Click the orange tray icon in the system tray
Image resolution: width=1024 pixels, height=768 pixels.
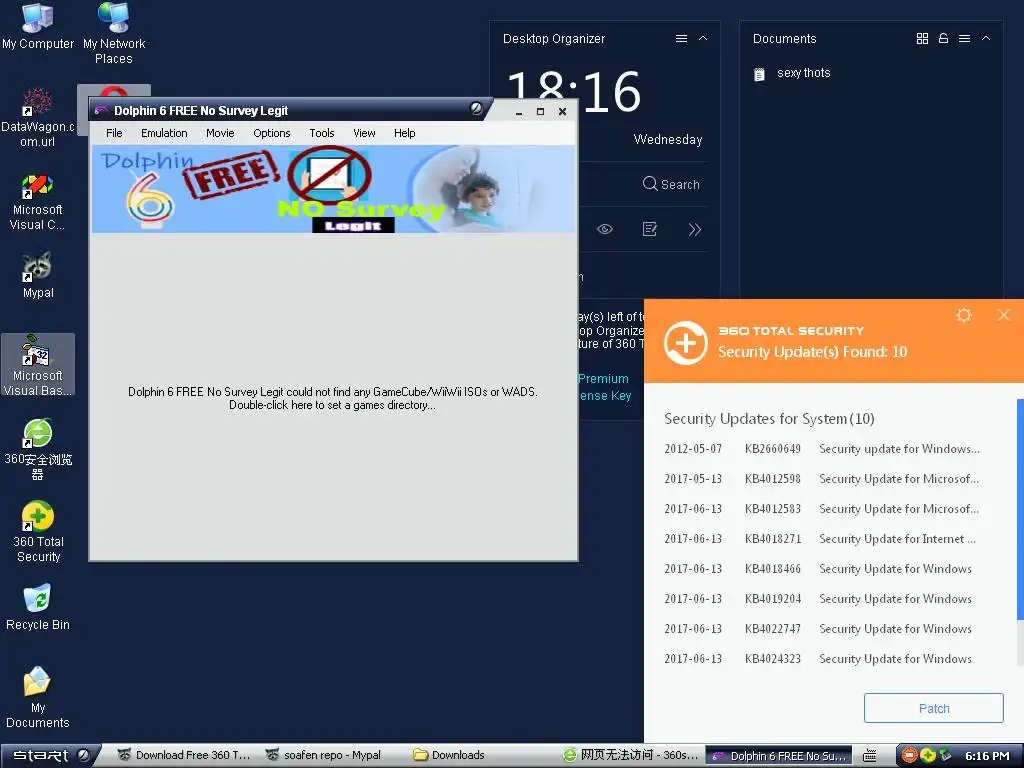909,755
